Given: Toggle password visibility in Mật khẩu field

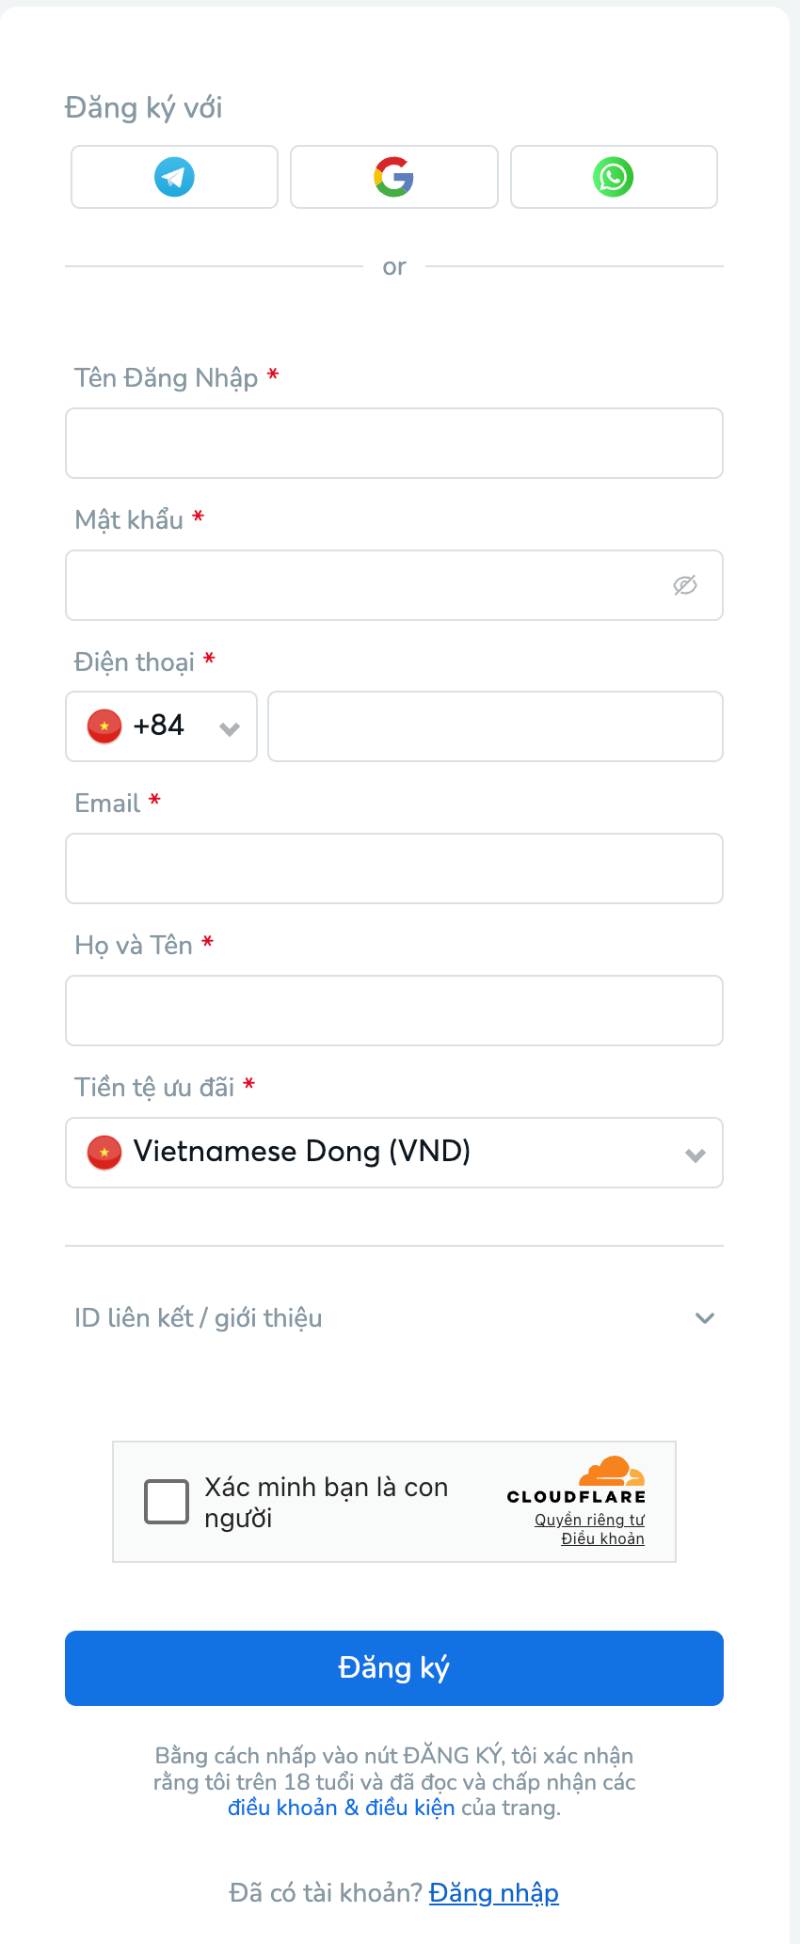Looking at the screenshot, I should 685,586.
